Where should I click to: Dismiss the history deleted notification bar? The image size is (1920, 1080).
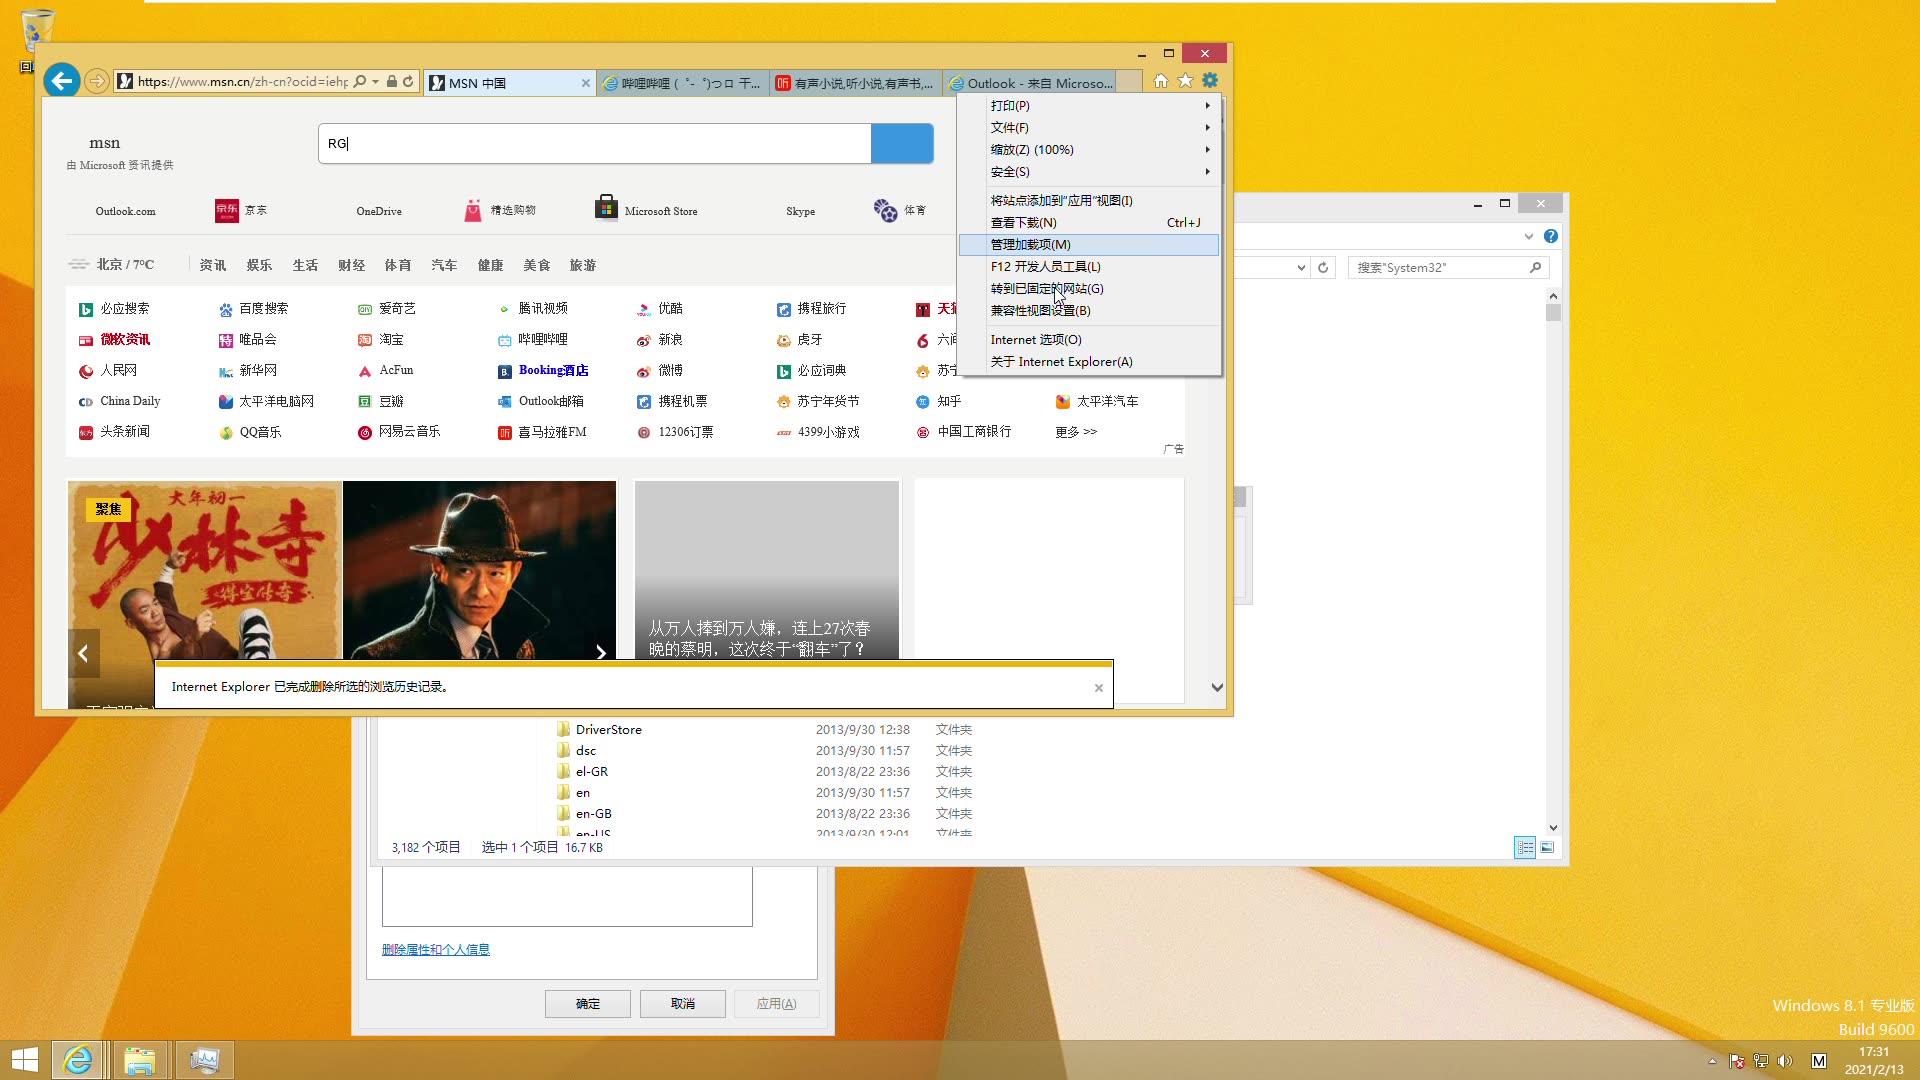coord(1098,687)
